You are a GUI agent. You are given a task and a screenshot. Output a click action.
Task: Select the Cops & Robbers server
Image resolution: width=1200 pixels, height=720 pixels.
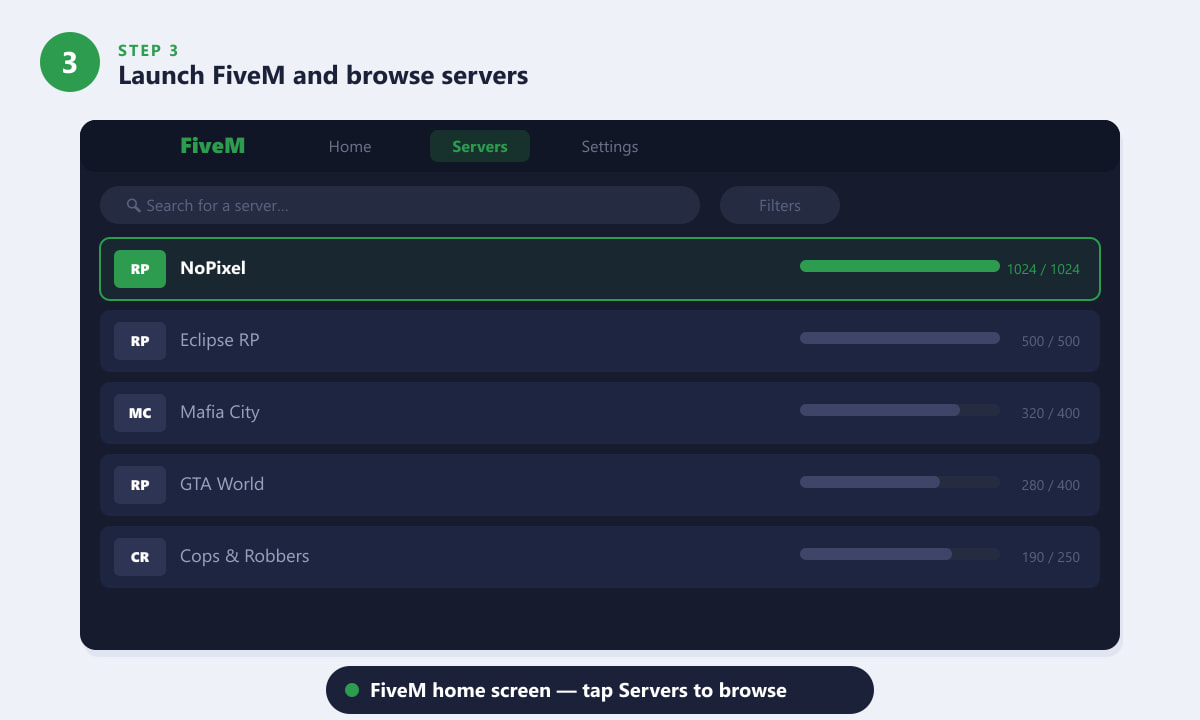tap(600, 557)
